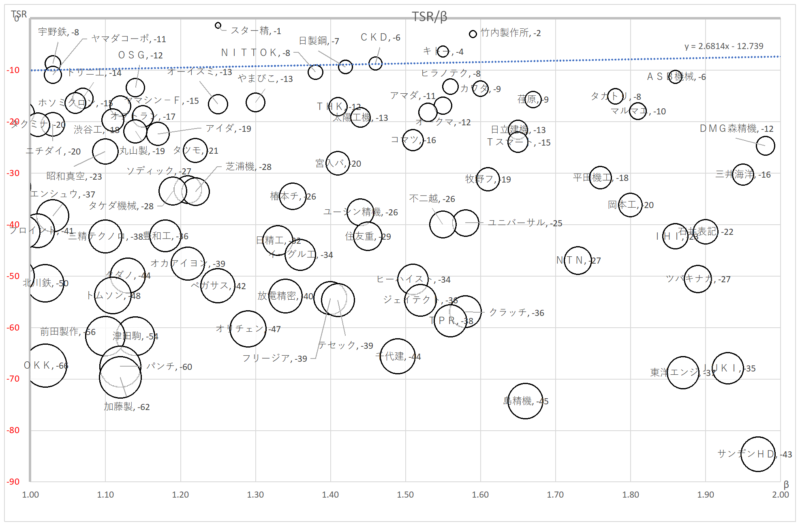This screenshot has height=526, width=800.
Task: Select the 2.00 tick on the β axis
Action: (781, 495)
